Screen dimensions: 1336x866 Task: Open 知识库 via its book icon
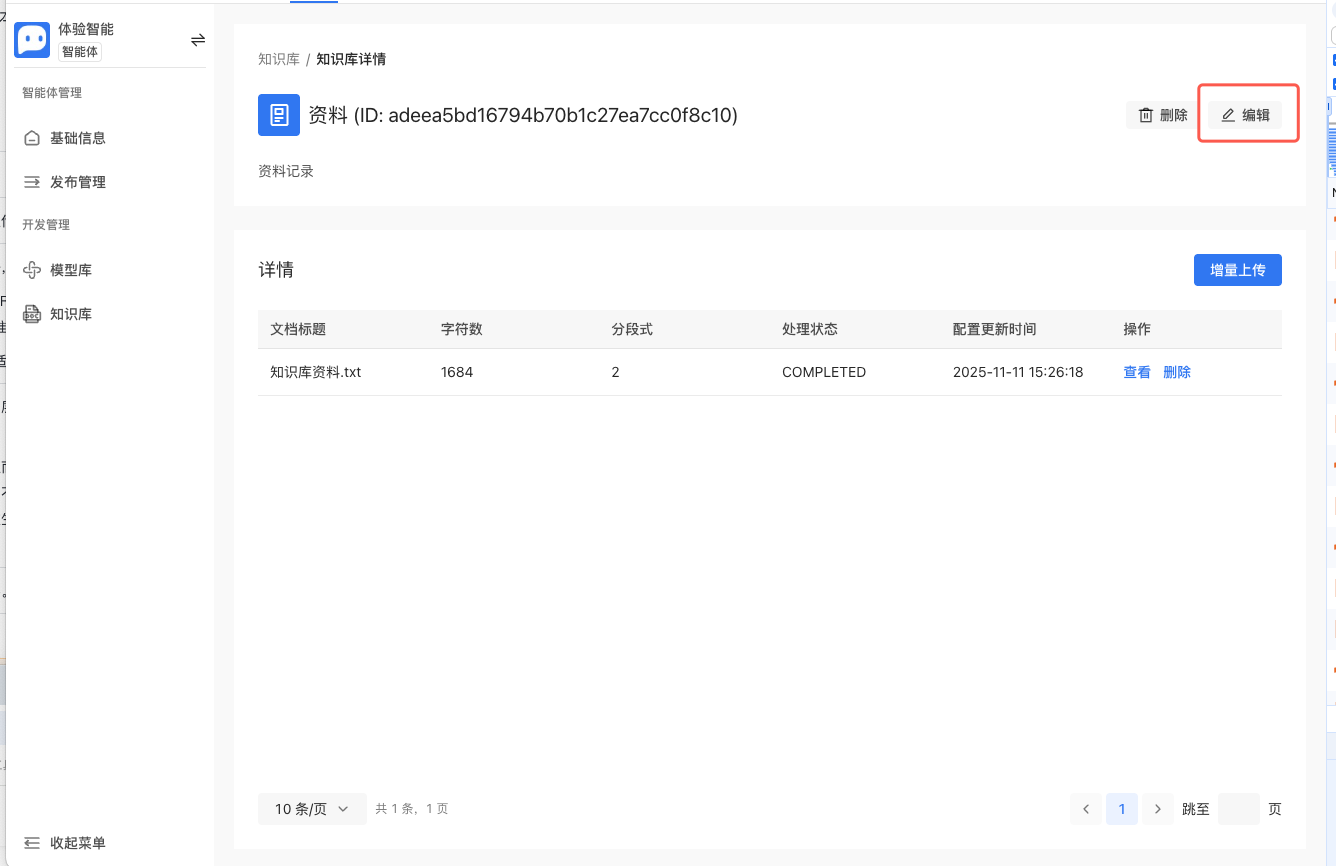(32, 313)
